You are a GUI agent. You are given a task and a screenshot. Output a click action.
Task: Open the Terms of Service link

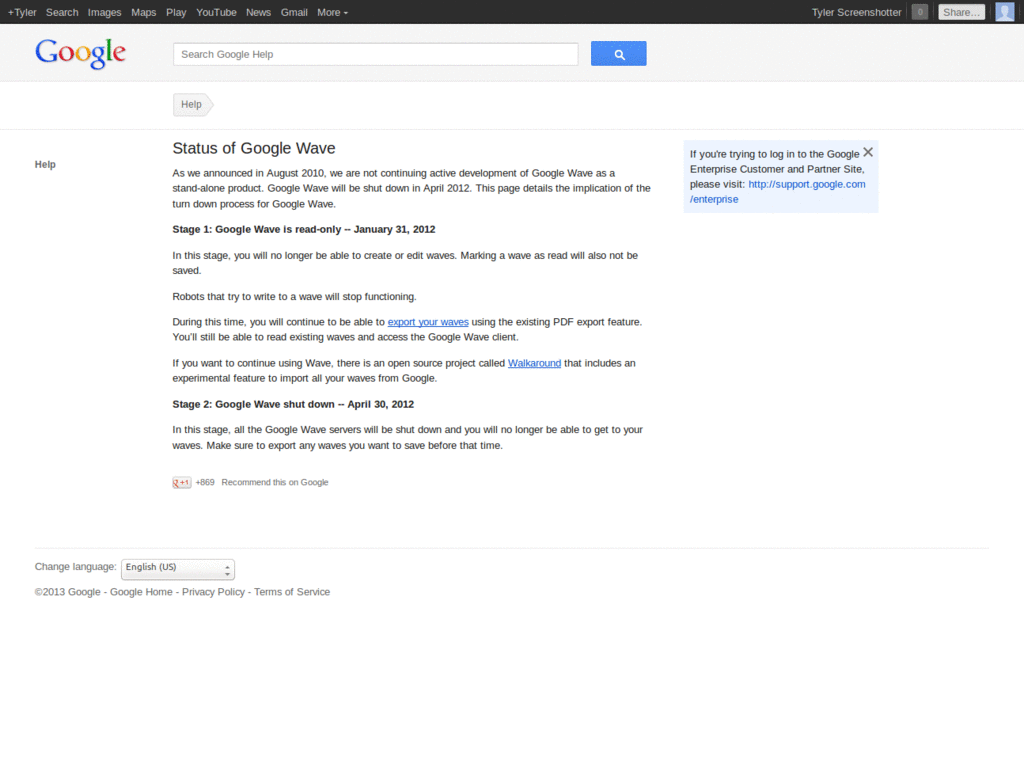click(292, 592)
